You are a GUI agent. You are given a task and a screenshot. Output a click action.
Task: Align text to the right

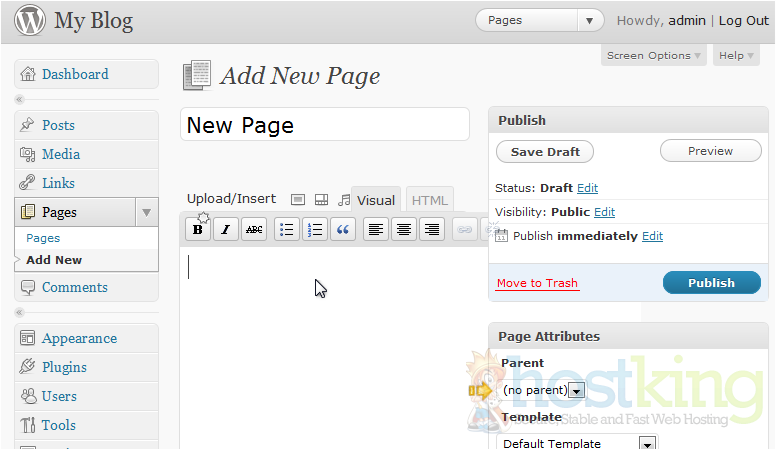coord(432,230)
